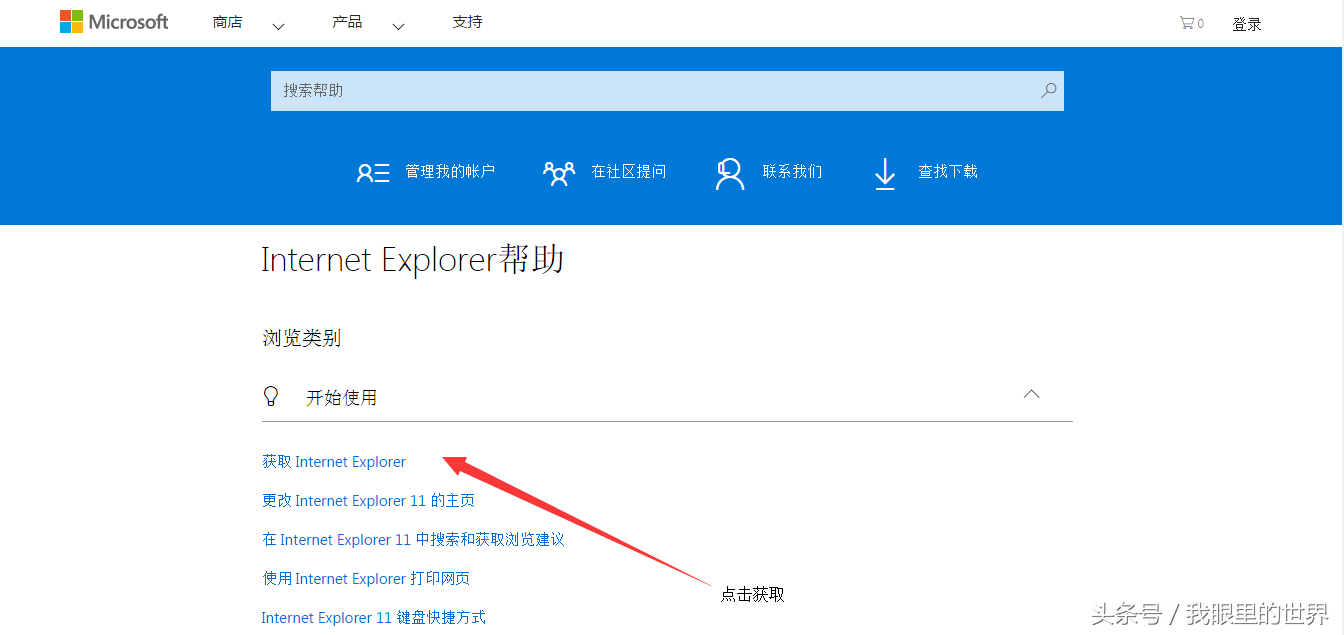The height and width of the screenshot is (635, 1344).
Task: Click the 浏览类别 section heading
Action: coord(301,337)
